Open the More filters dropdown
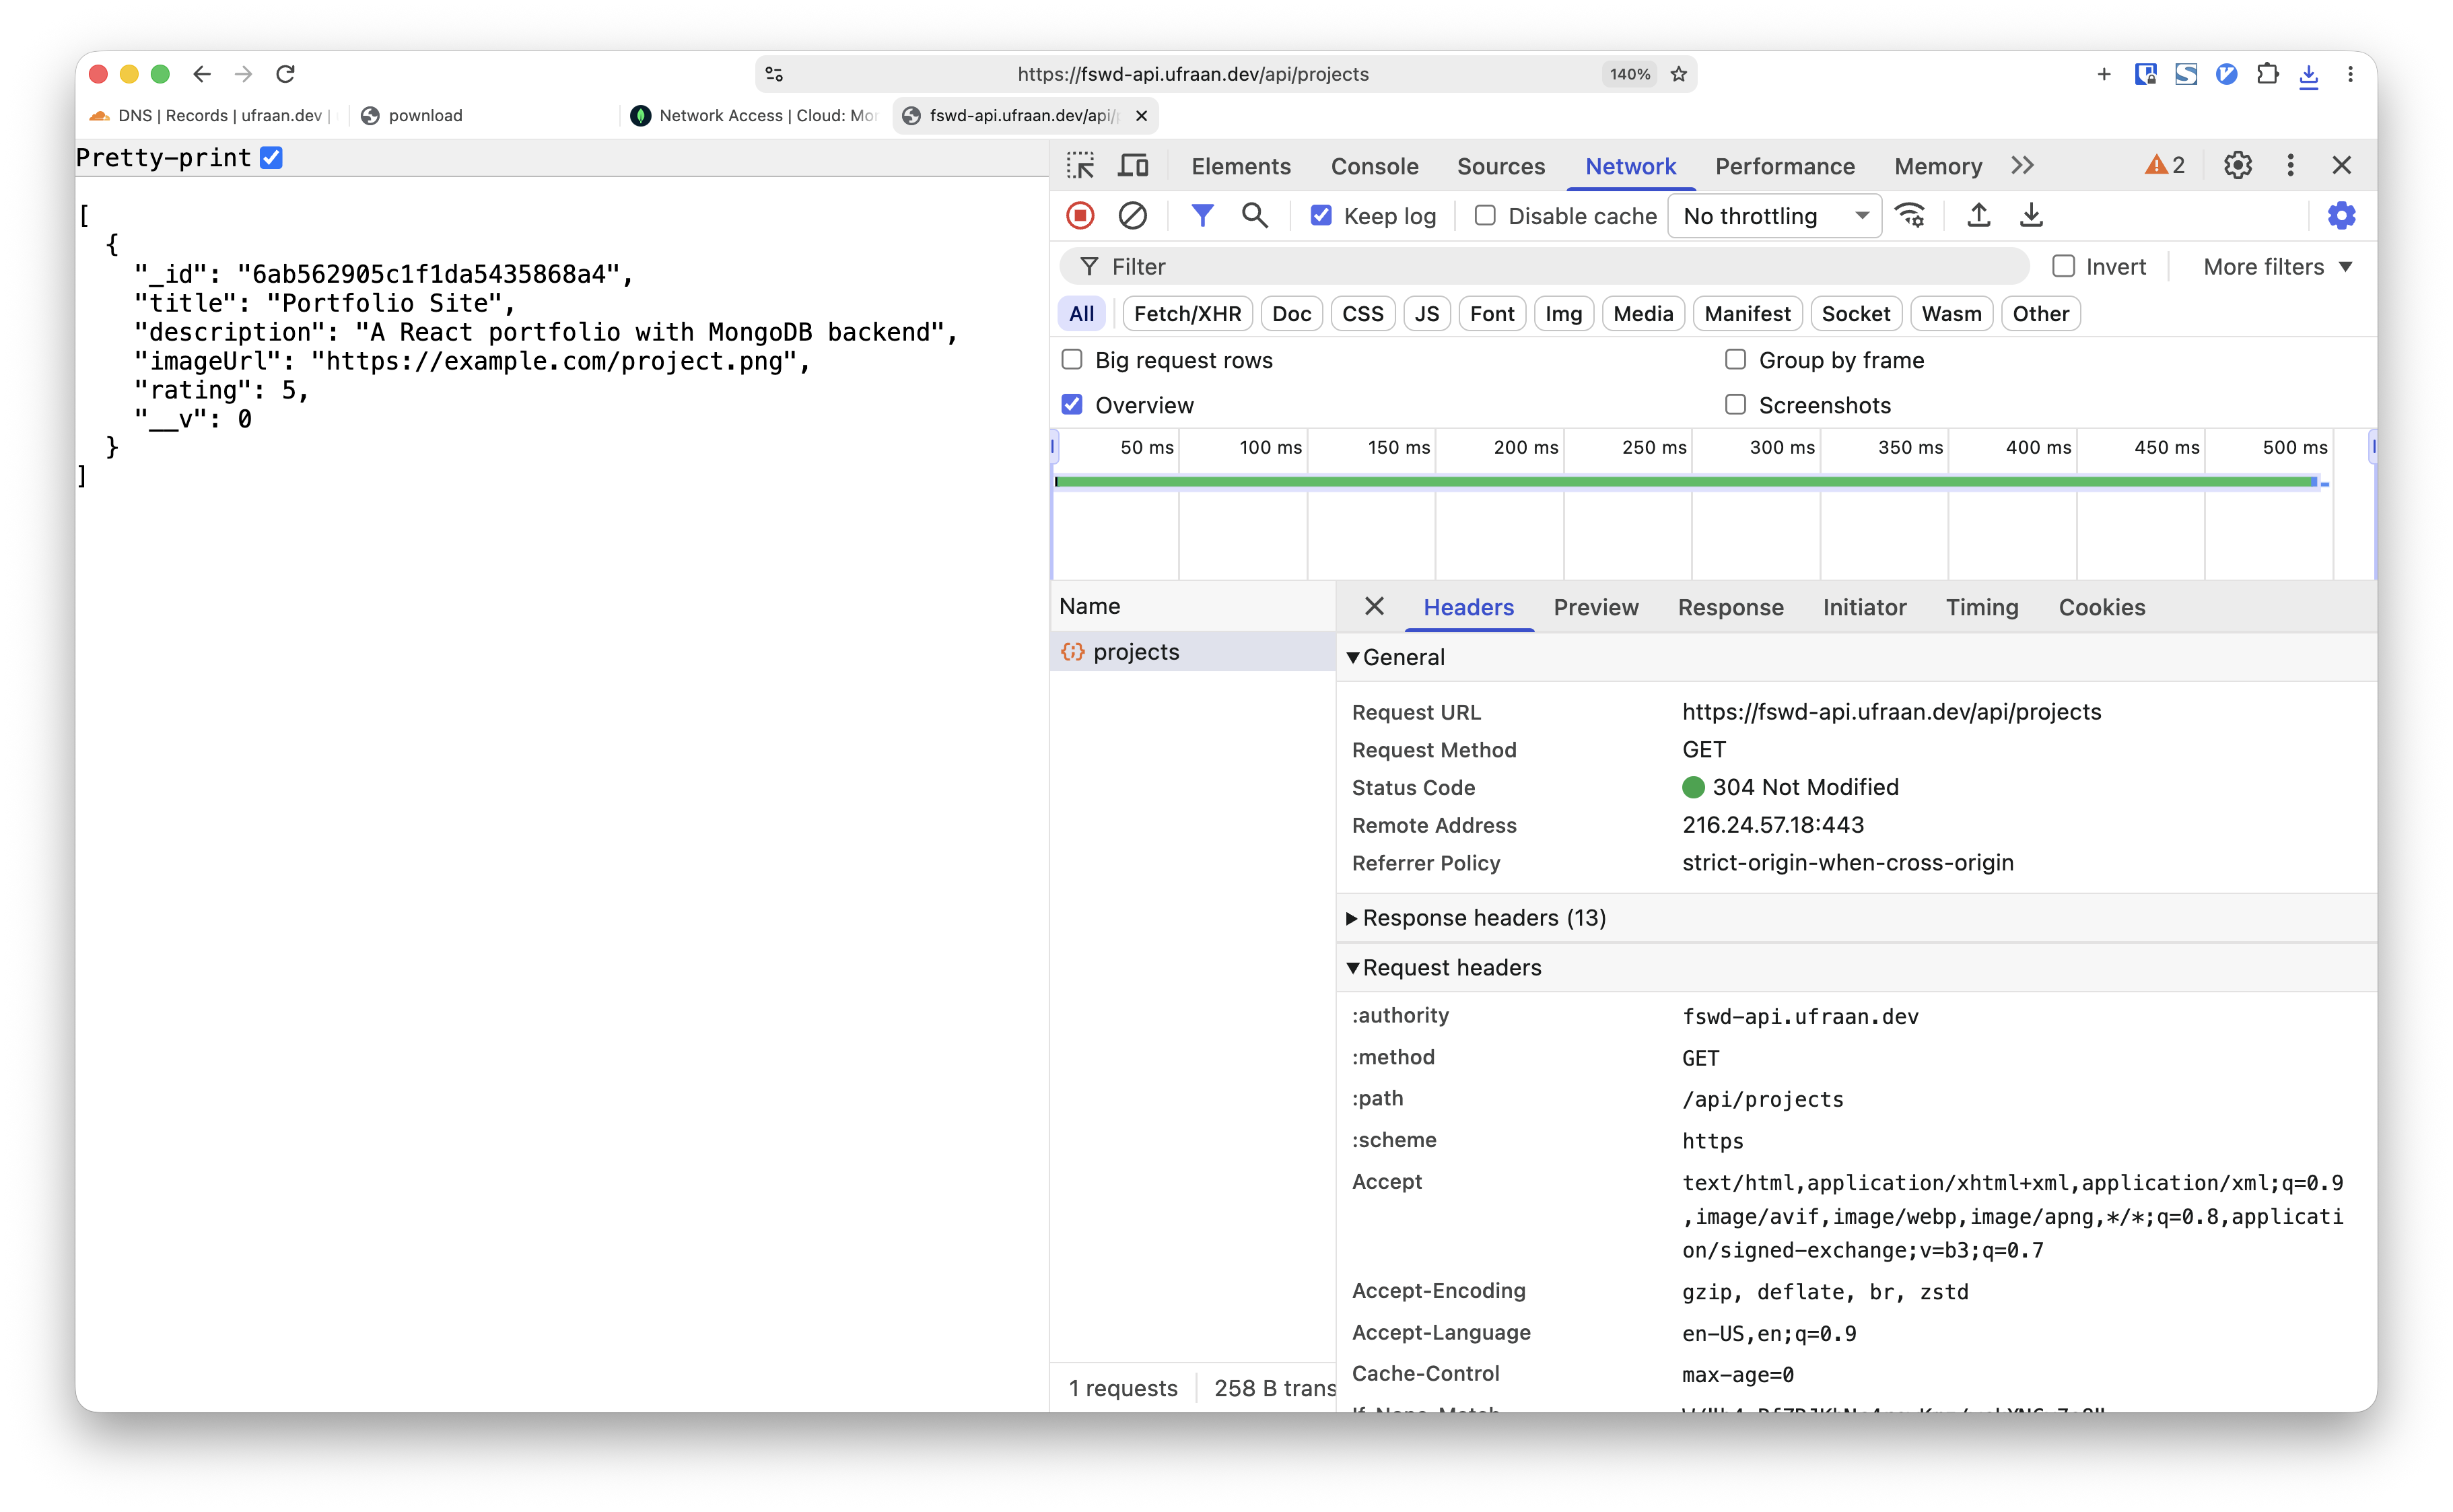The image size is (2453, 1512). (x=2278, y=267)
